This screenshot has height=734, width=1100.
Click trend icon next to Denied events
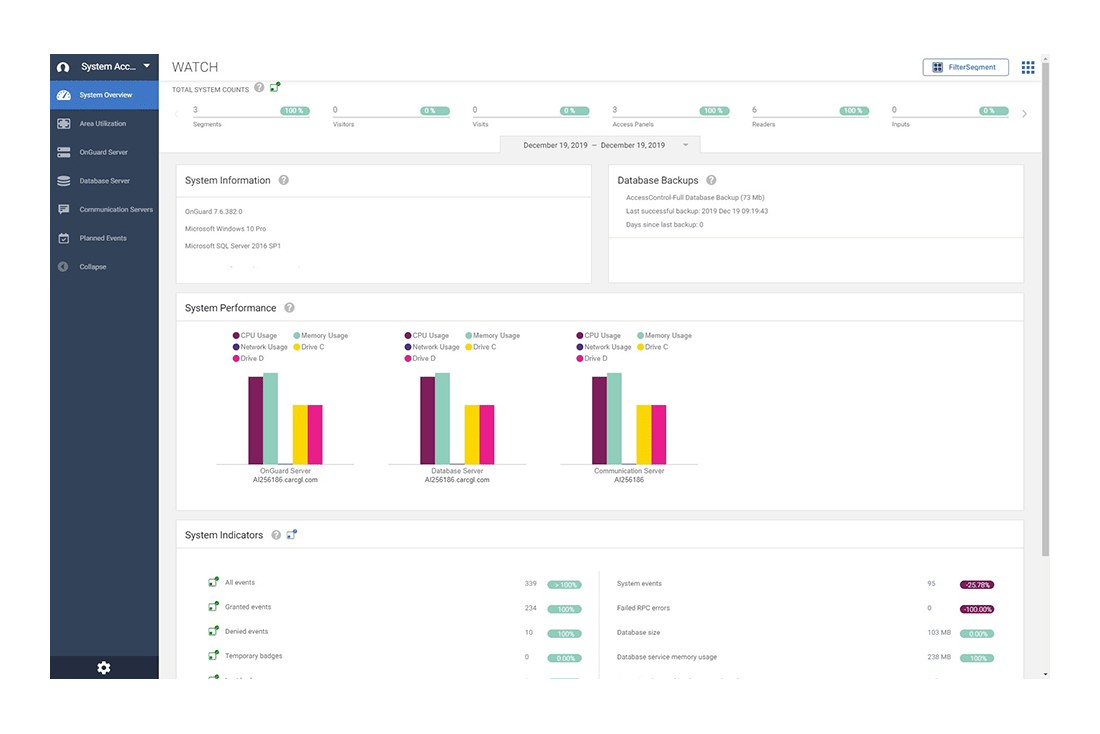[x=213, y=631]
